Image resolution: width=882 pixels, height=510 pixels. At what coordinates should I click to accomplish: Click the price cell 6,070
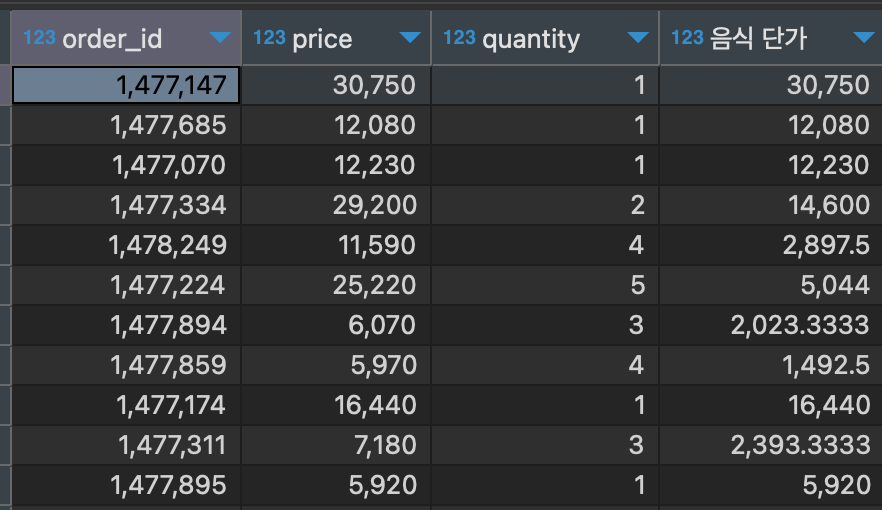click(x=336, y=324)
